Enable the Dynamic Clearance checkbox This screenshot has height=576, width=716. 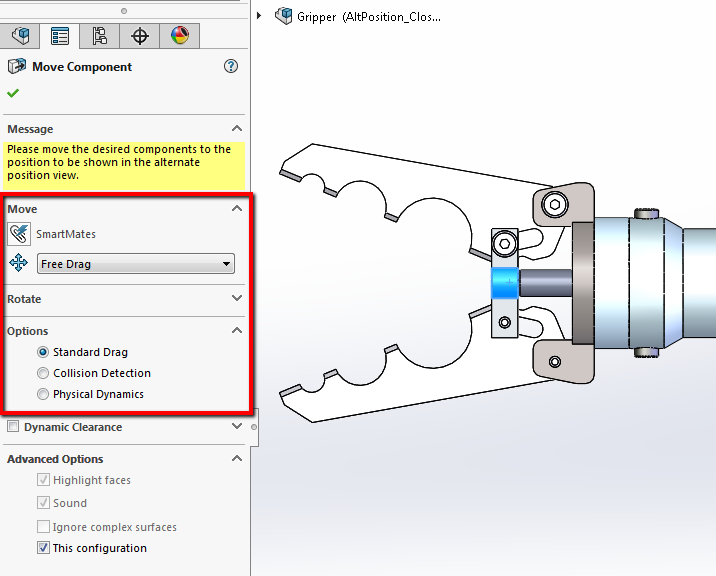pyautogui.click(x=13, y=427)
